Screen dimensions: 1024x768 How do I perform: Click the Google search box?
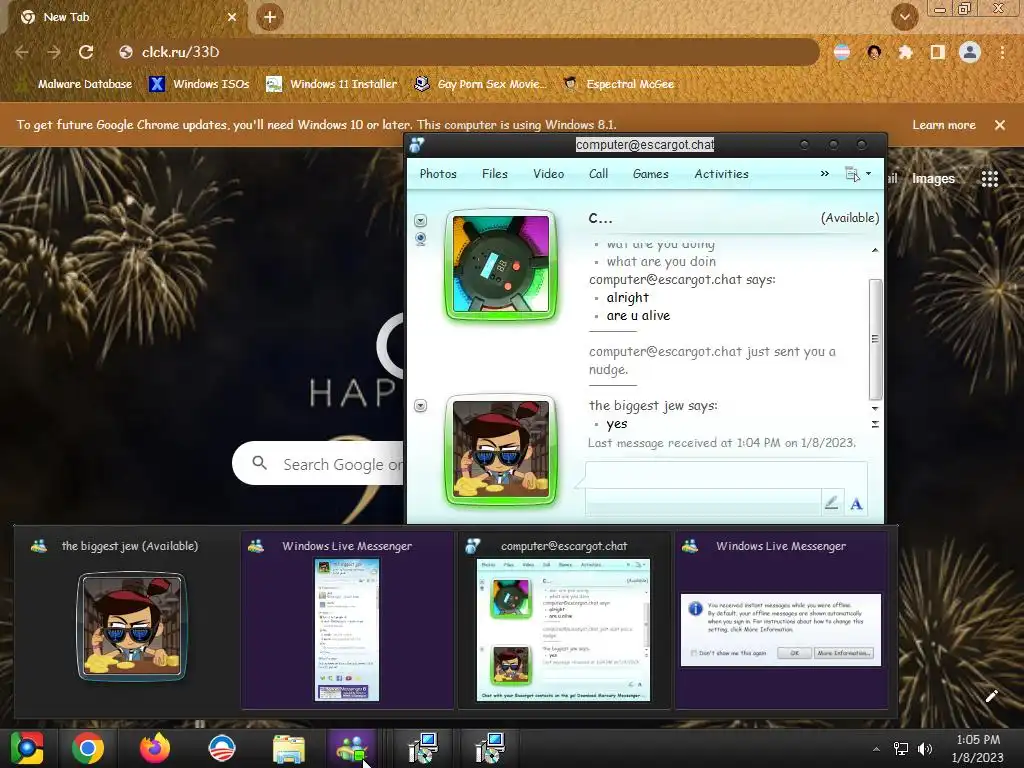319,464
